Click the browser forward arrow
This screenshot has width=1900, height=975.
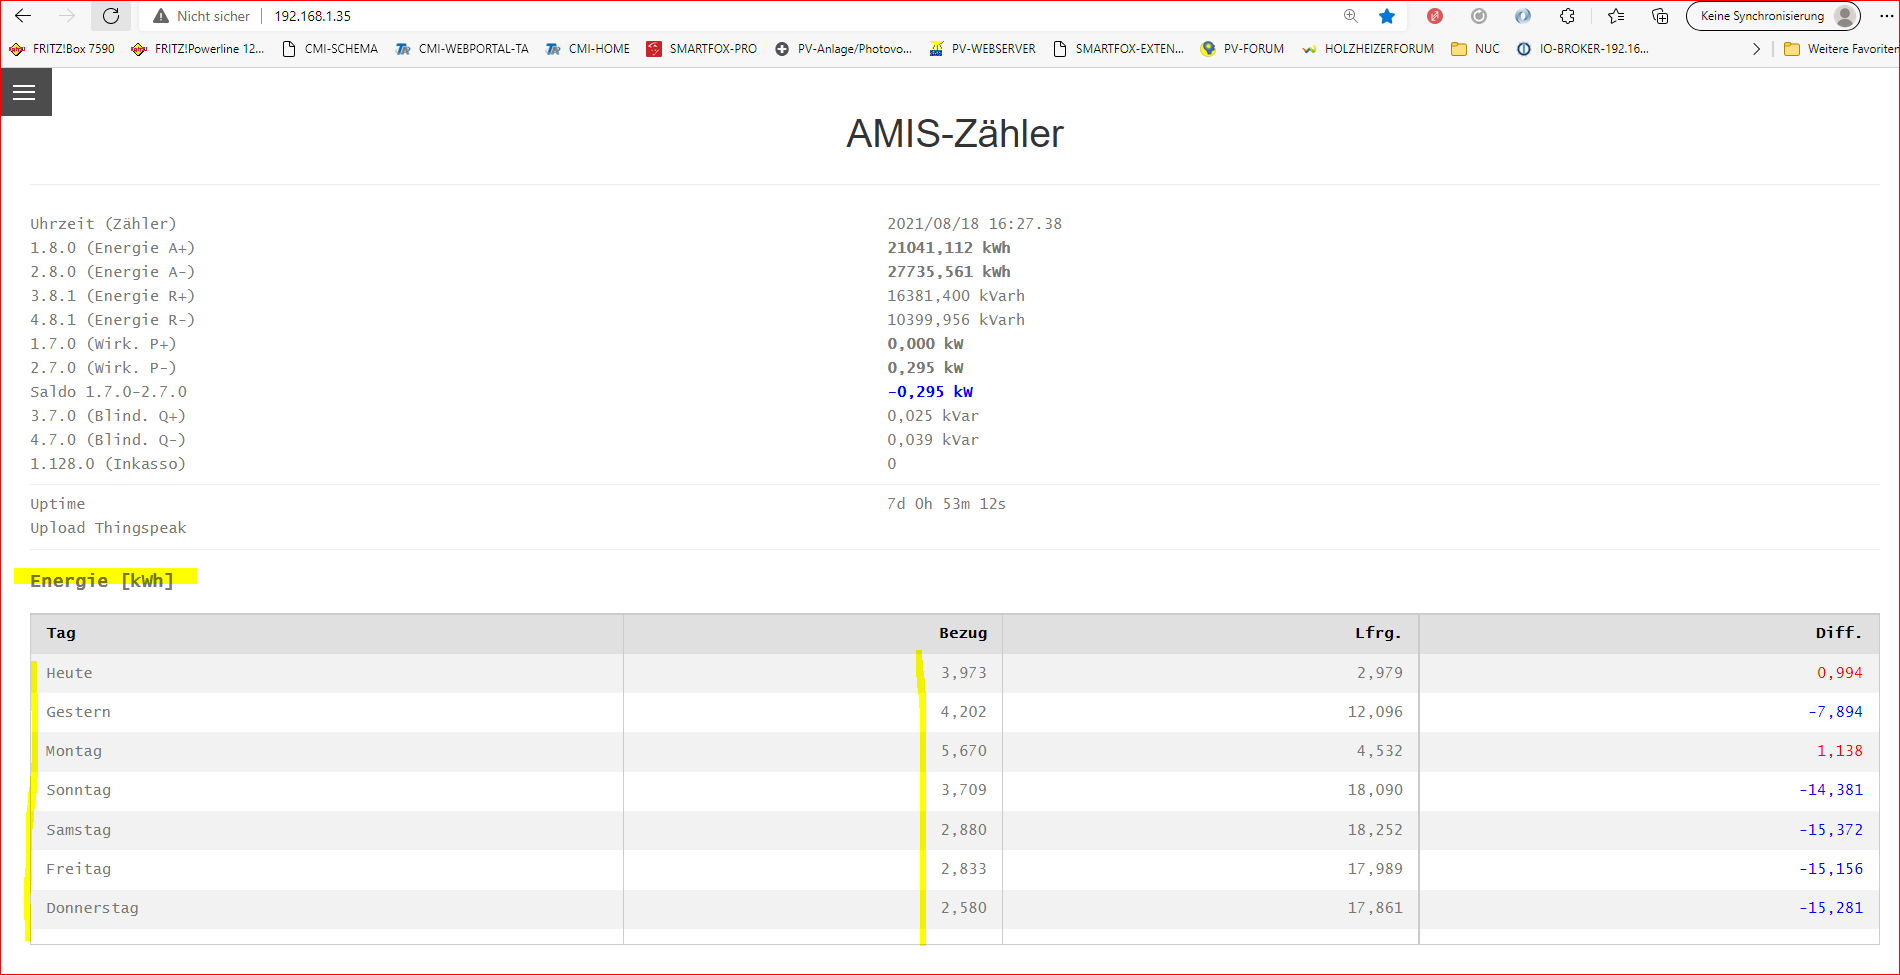click(67, 16)
